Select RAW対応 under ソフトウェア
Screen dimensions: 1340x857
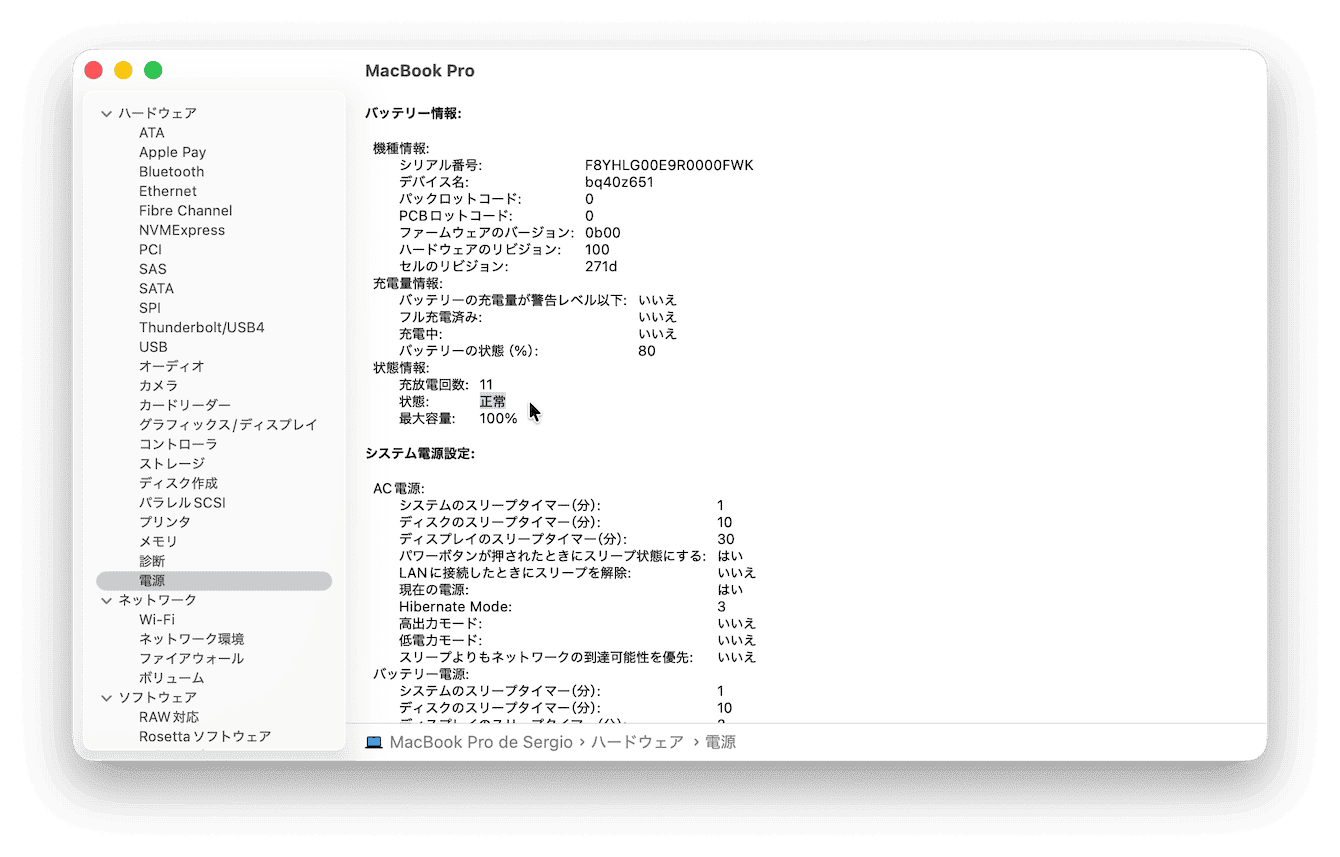(169, 717)
